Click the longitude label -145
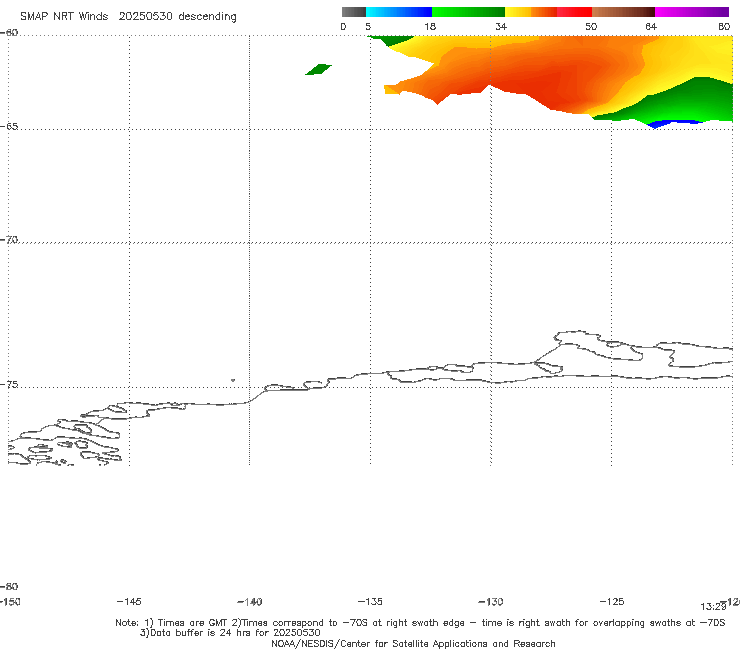740x650 pixels. (129, 602)
